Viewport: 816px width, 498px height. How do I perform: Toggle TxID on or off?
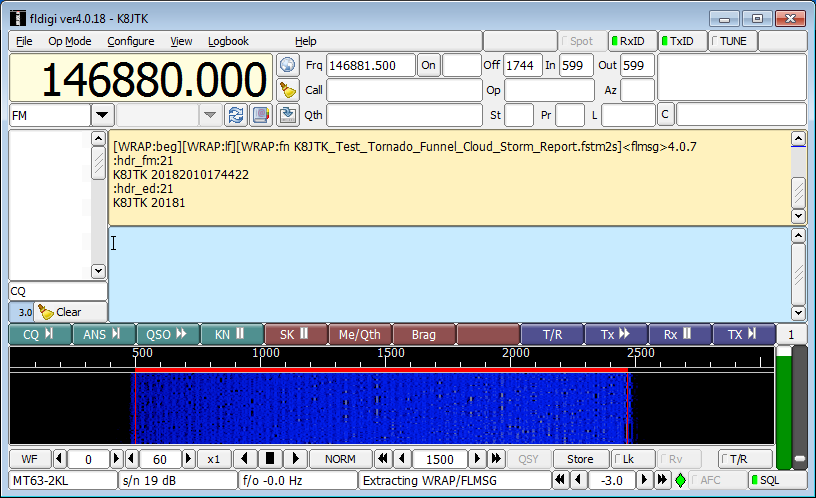coord(681,41)
